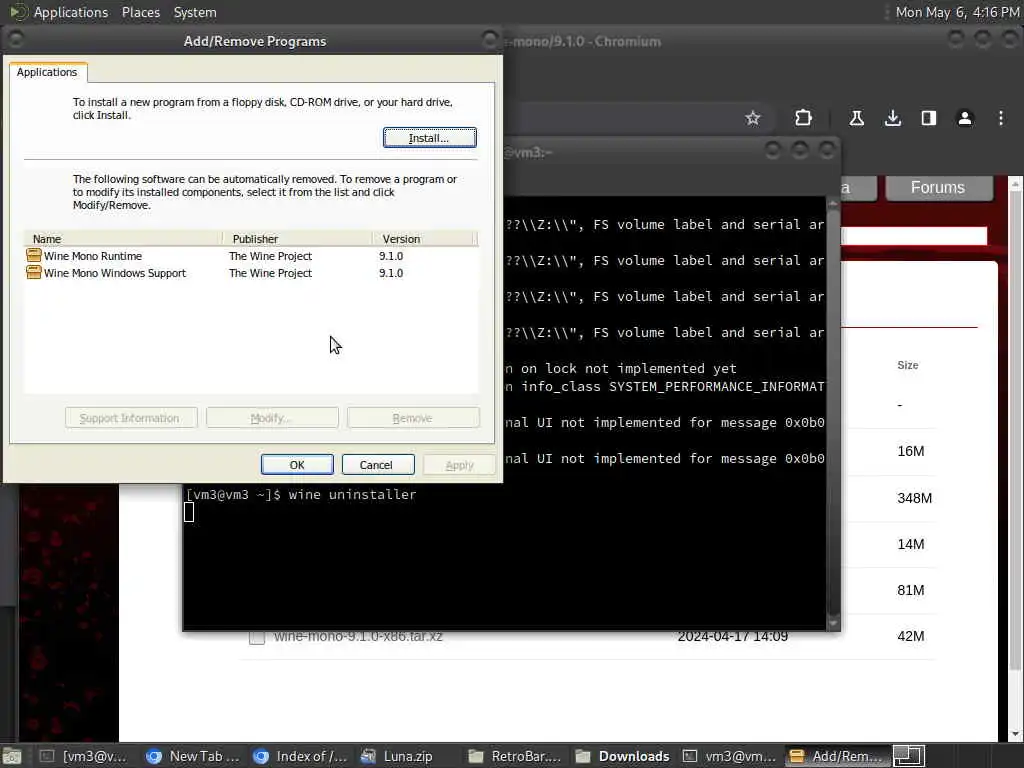Select the Wine Mono Runtime row
The width and height of the screenshot is (1024, 768).
pos(251,256)
